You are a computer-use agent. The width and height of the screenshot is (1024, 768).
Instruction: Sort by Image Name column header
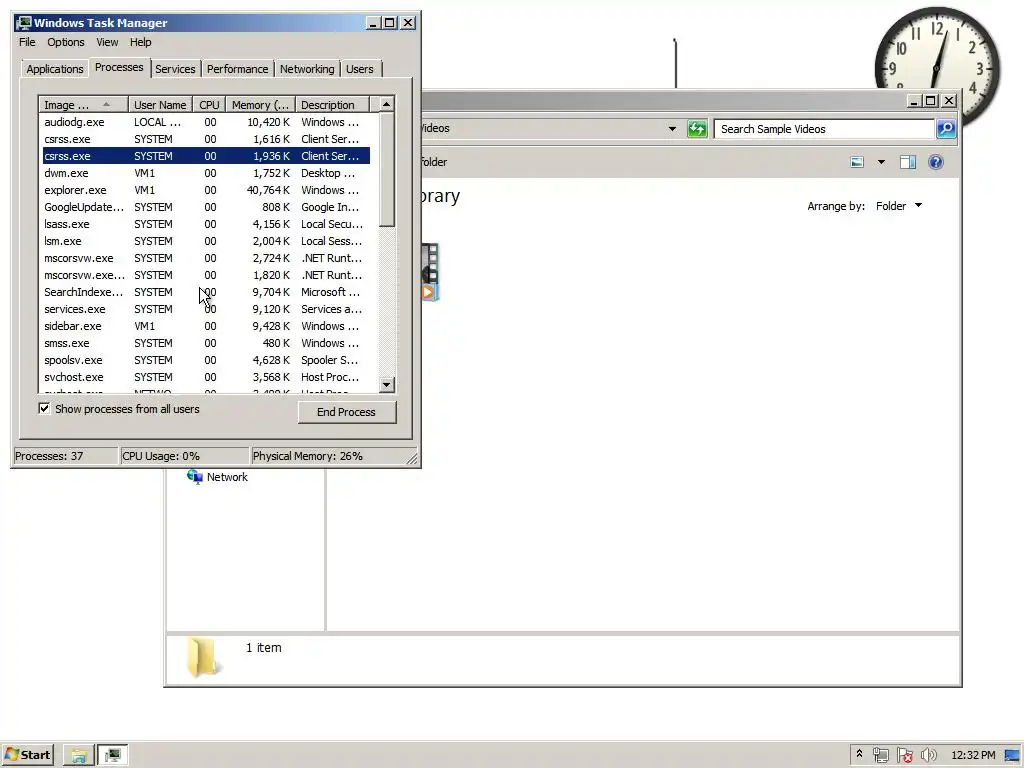[x=83, y=104]
